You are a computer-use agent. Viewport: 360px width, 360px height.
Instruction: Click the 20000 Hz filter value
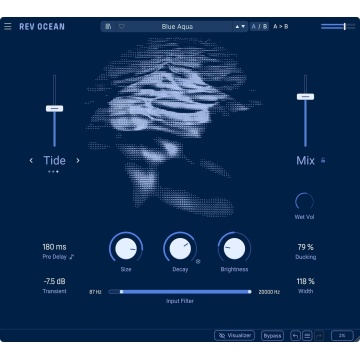[x=269, y=292]
